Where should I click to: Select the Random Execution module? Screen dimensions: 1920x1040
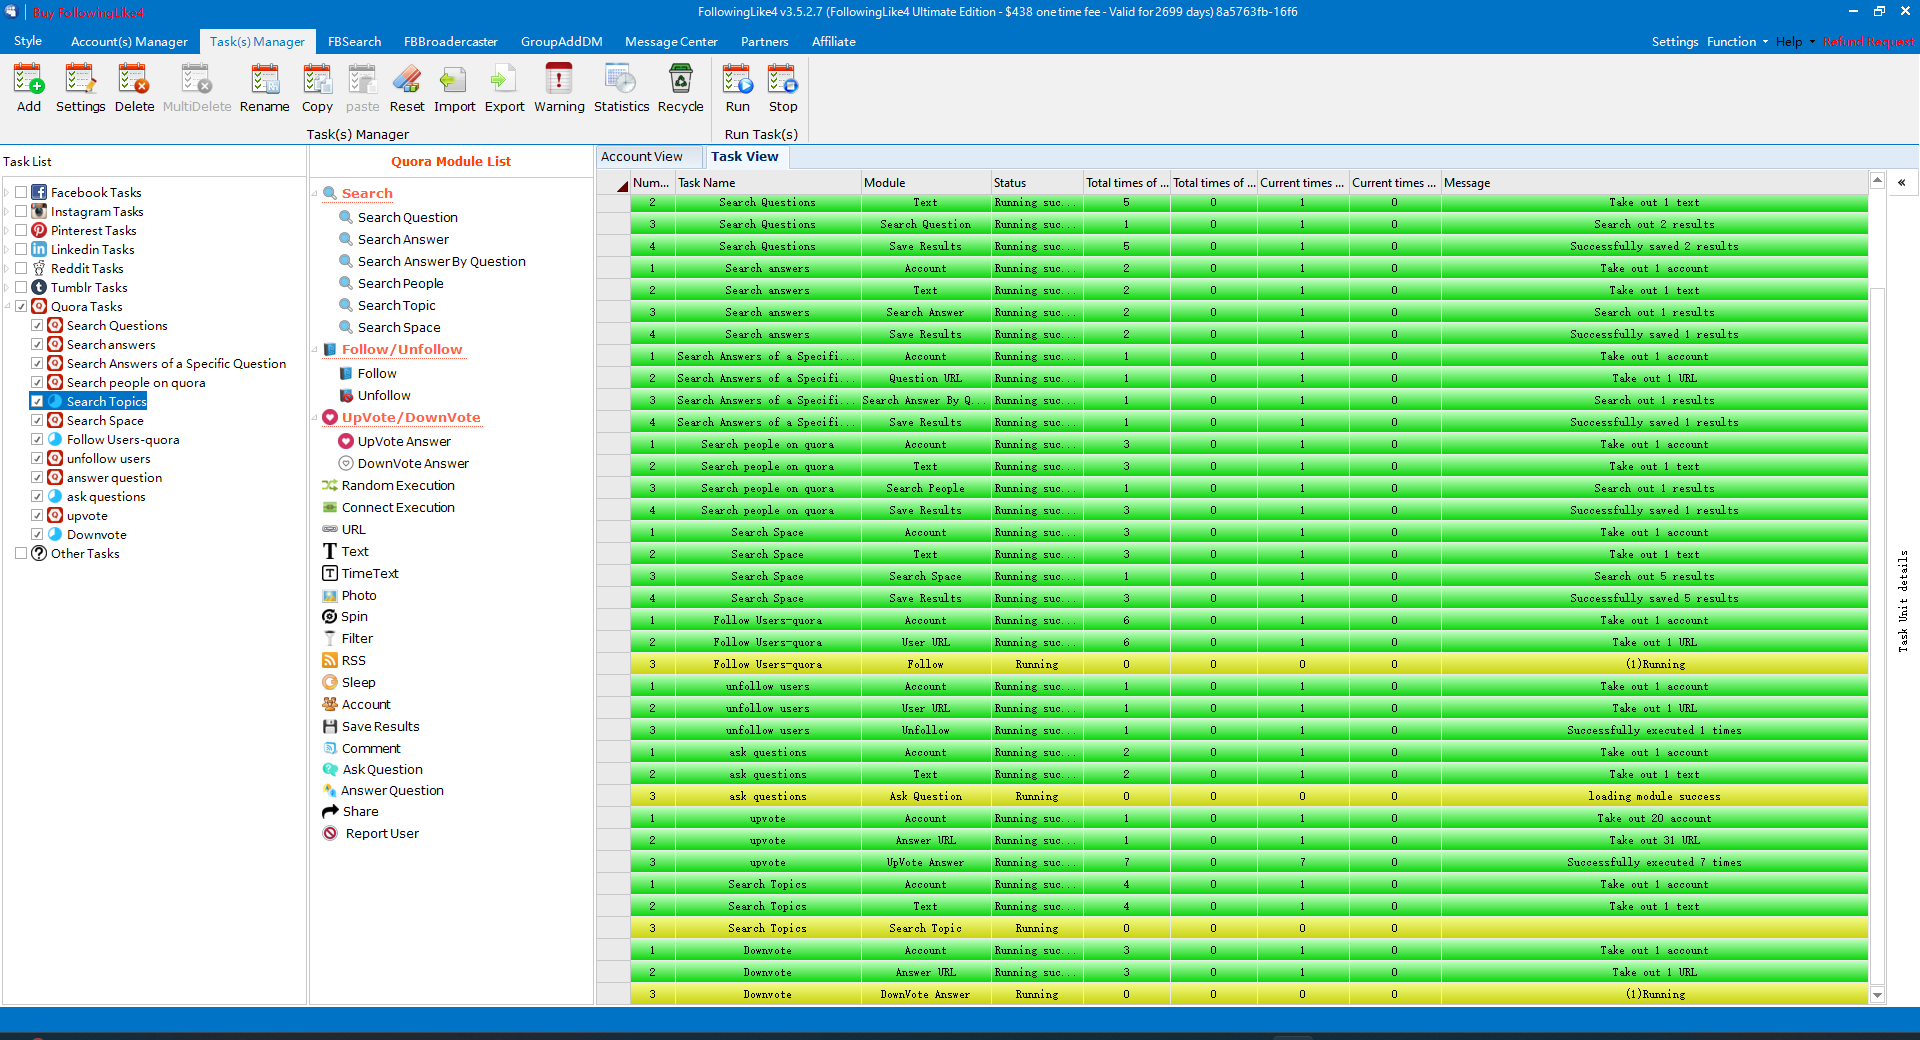398,485
